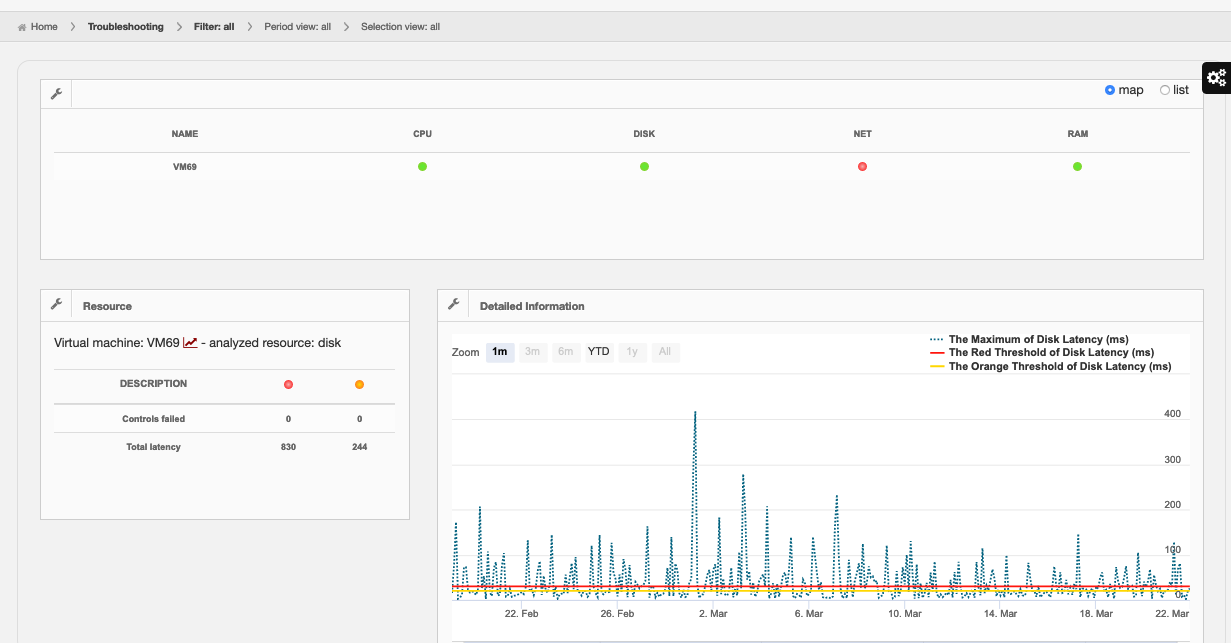Viewport: 1231px width, 643px height.
Task: Click the wrench icon in the VM map panel
Action: tap(56, 94)
